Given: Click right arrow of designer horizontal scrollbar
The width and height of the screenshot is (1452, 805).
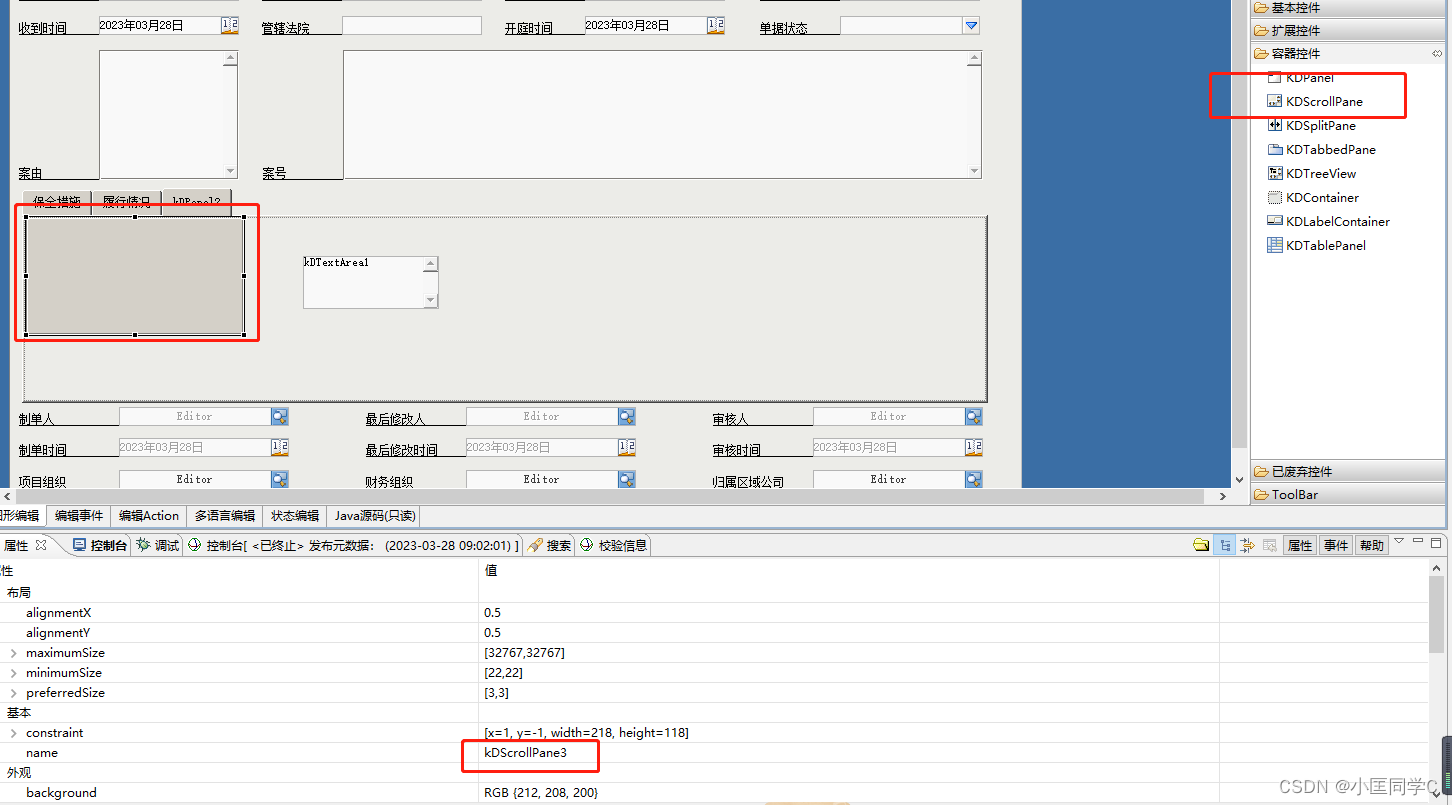Looking at the screenshot, I should coord(1222,496).
